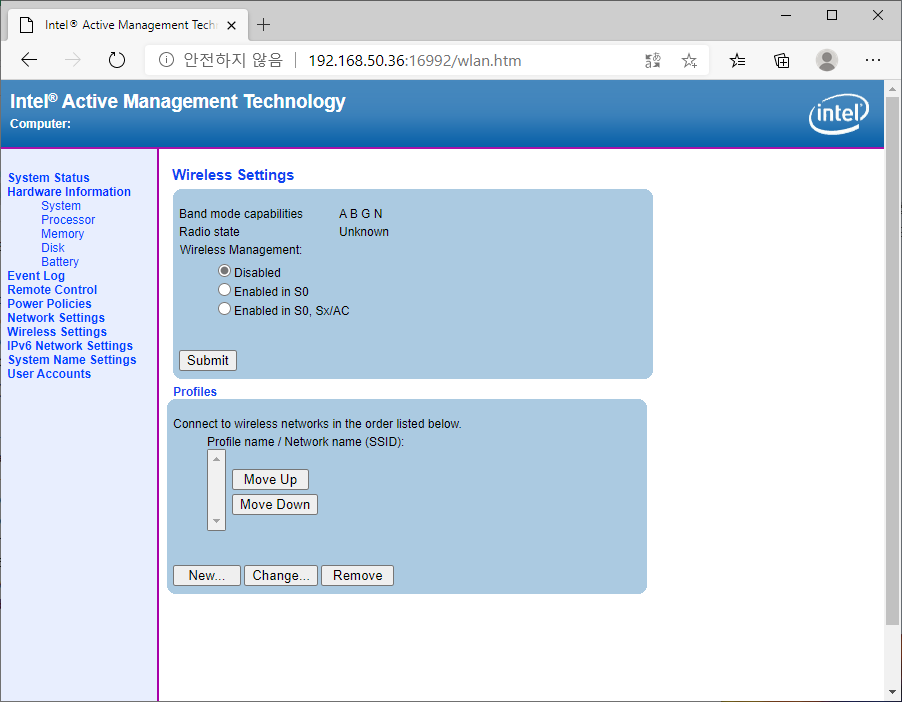Viewport: 902px width, 702px height.
Task: Open IPv6 Network Settings page
Action: [x=70, y=346]
